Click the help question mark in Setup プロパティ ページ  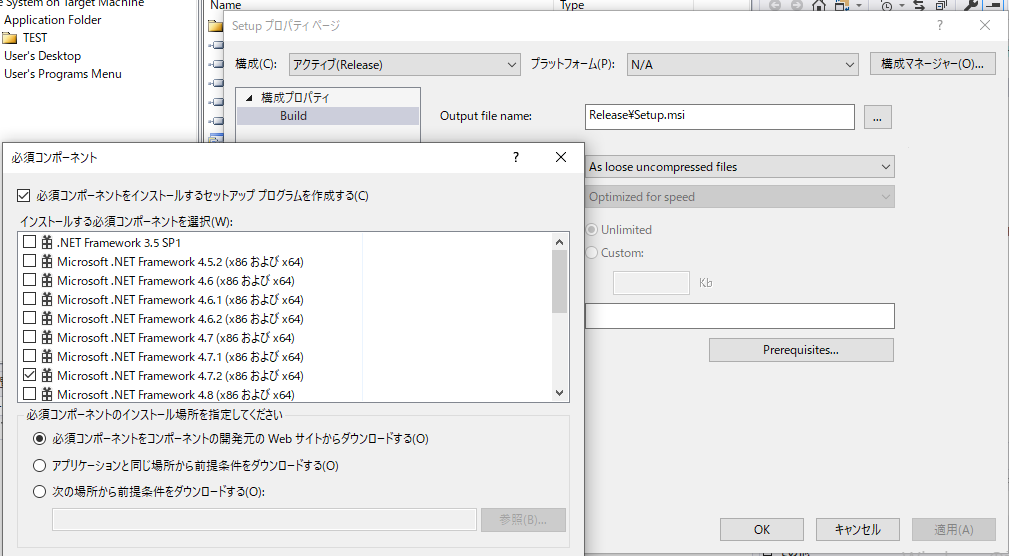tap(940, 25)
